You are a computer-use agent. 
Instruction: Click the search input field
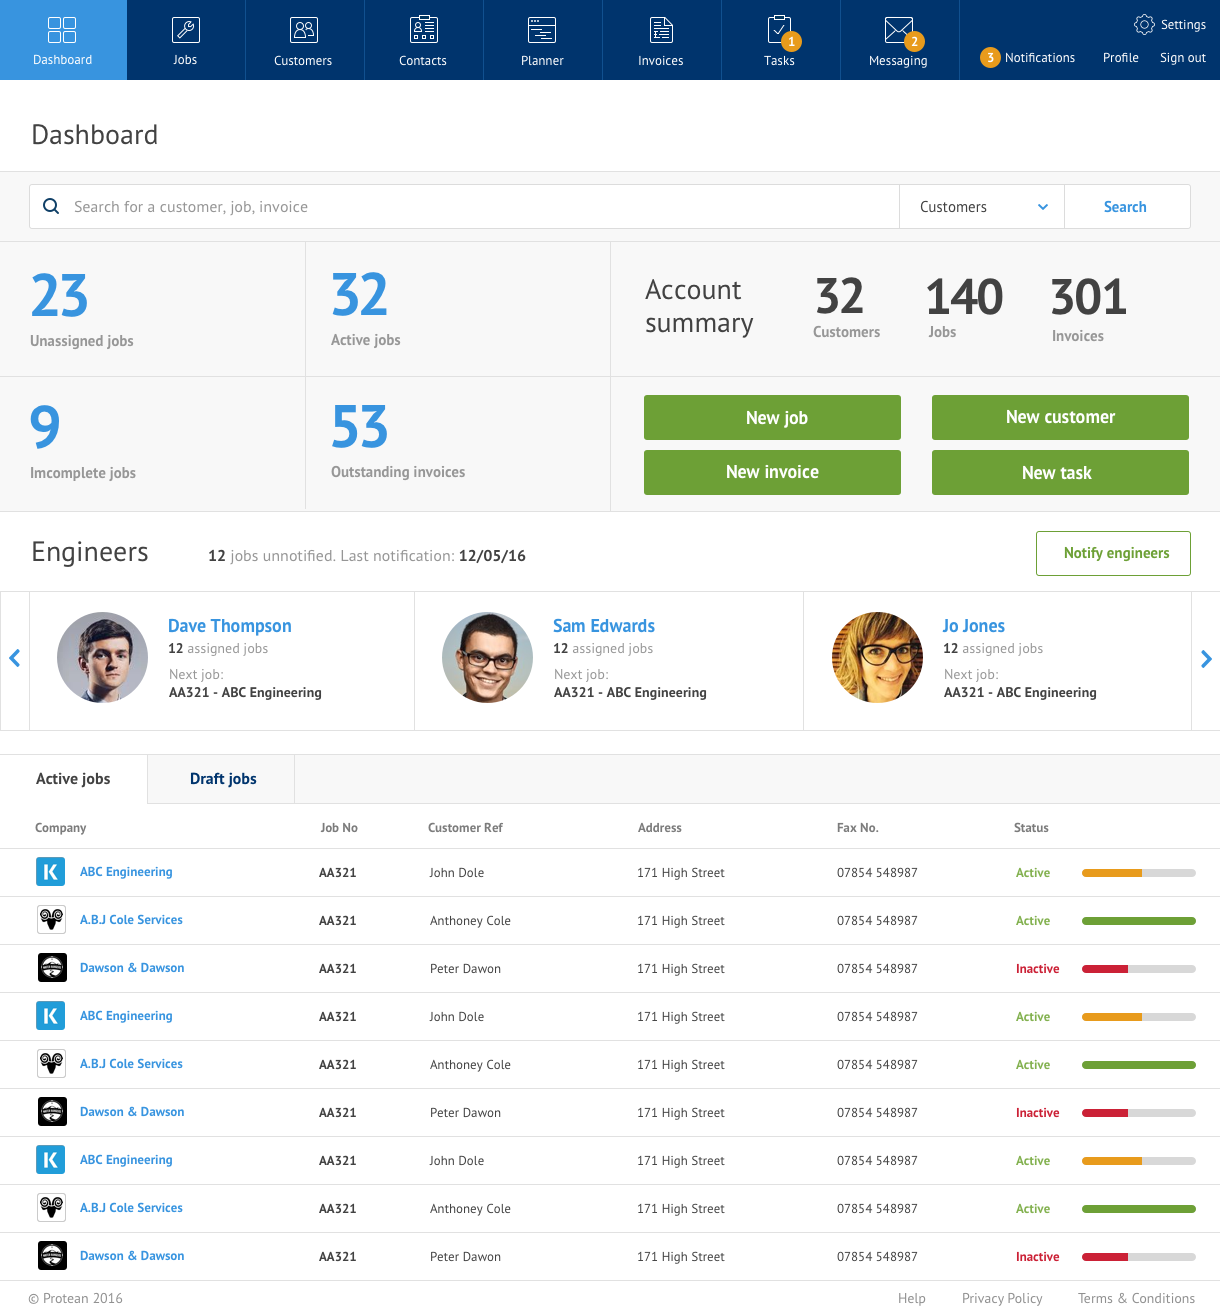click(465, 207)
